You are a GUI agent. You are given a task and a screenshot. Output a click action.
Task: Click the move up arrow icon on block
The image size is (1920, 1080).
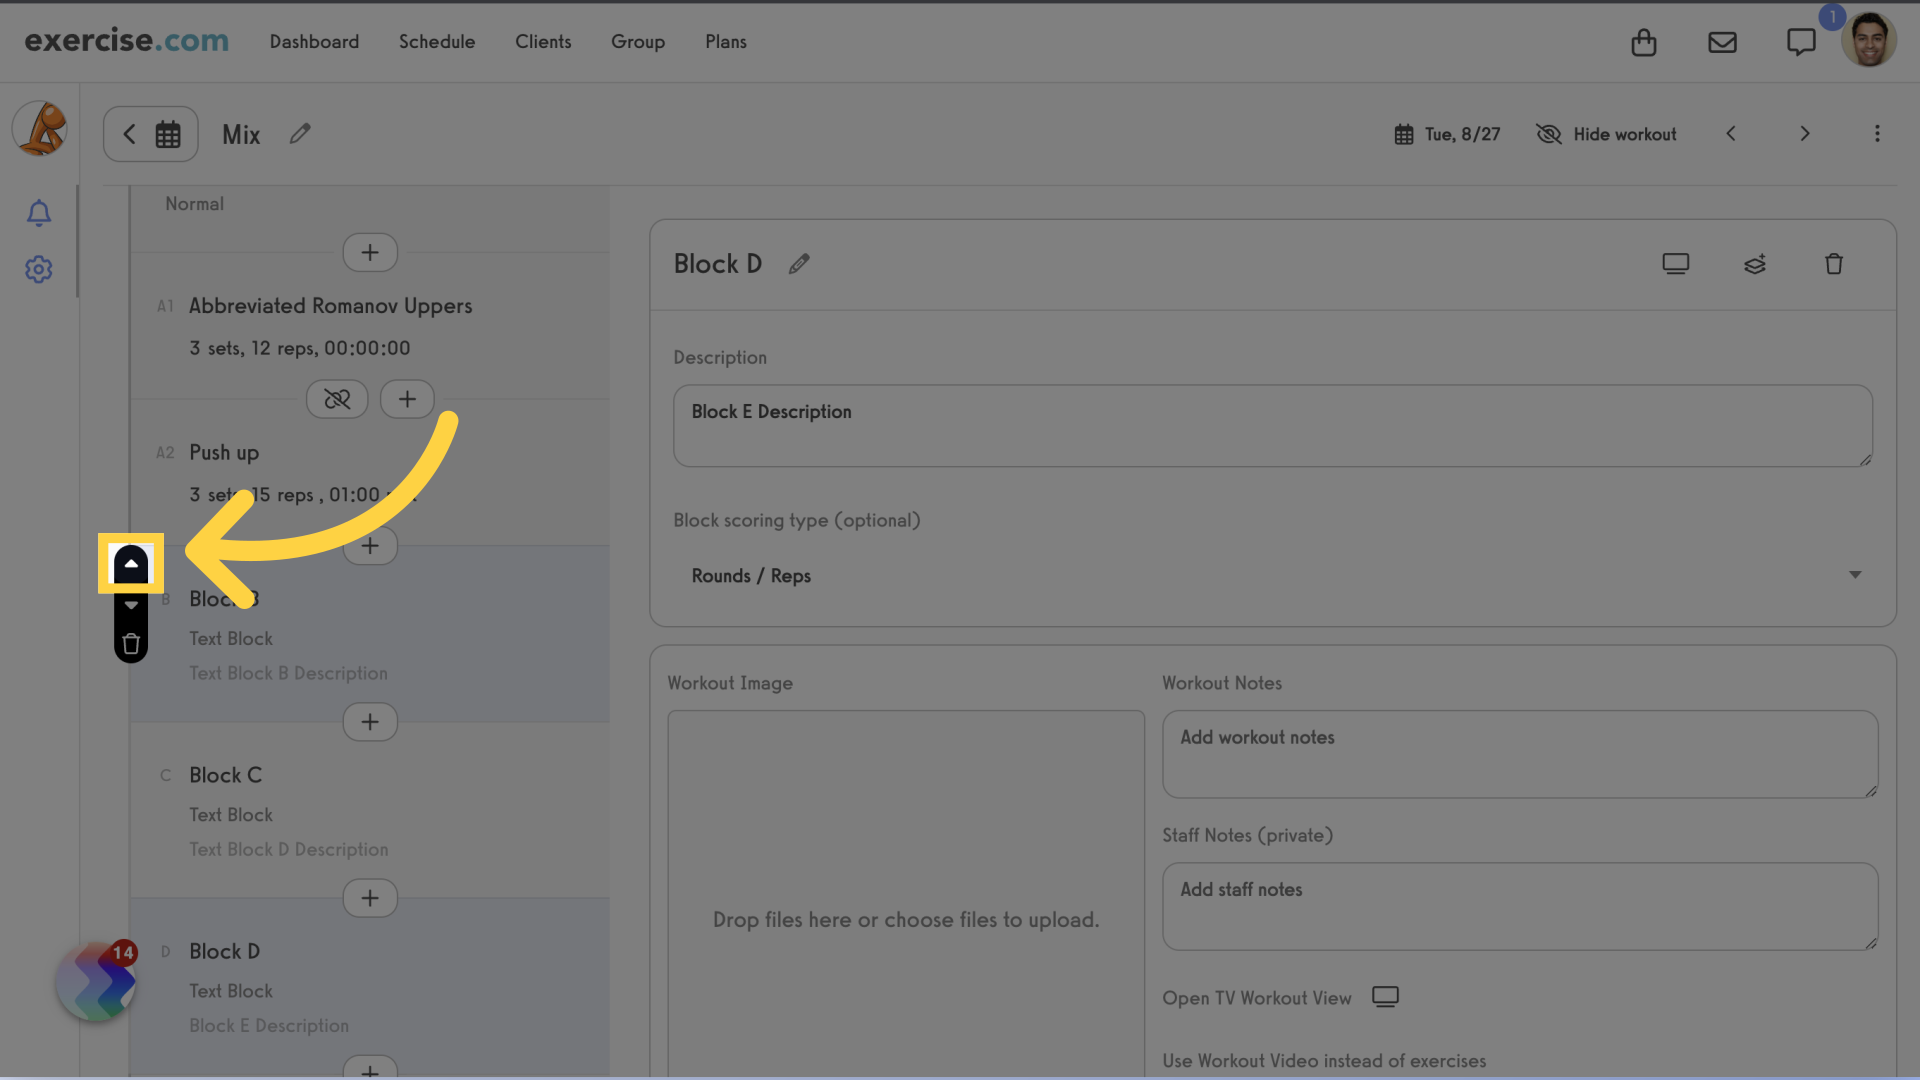[131, 564]
